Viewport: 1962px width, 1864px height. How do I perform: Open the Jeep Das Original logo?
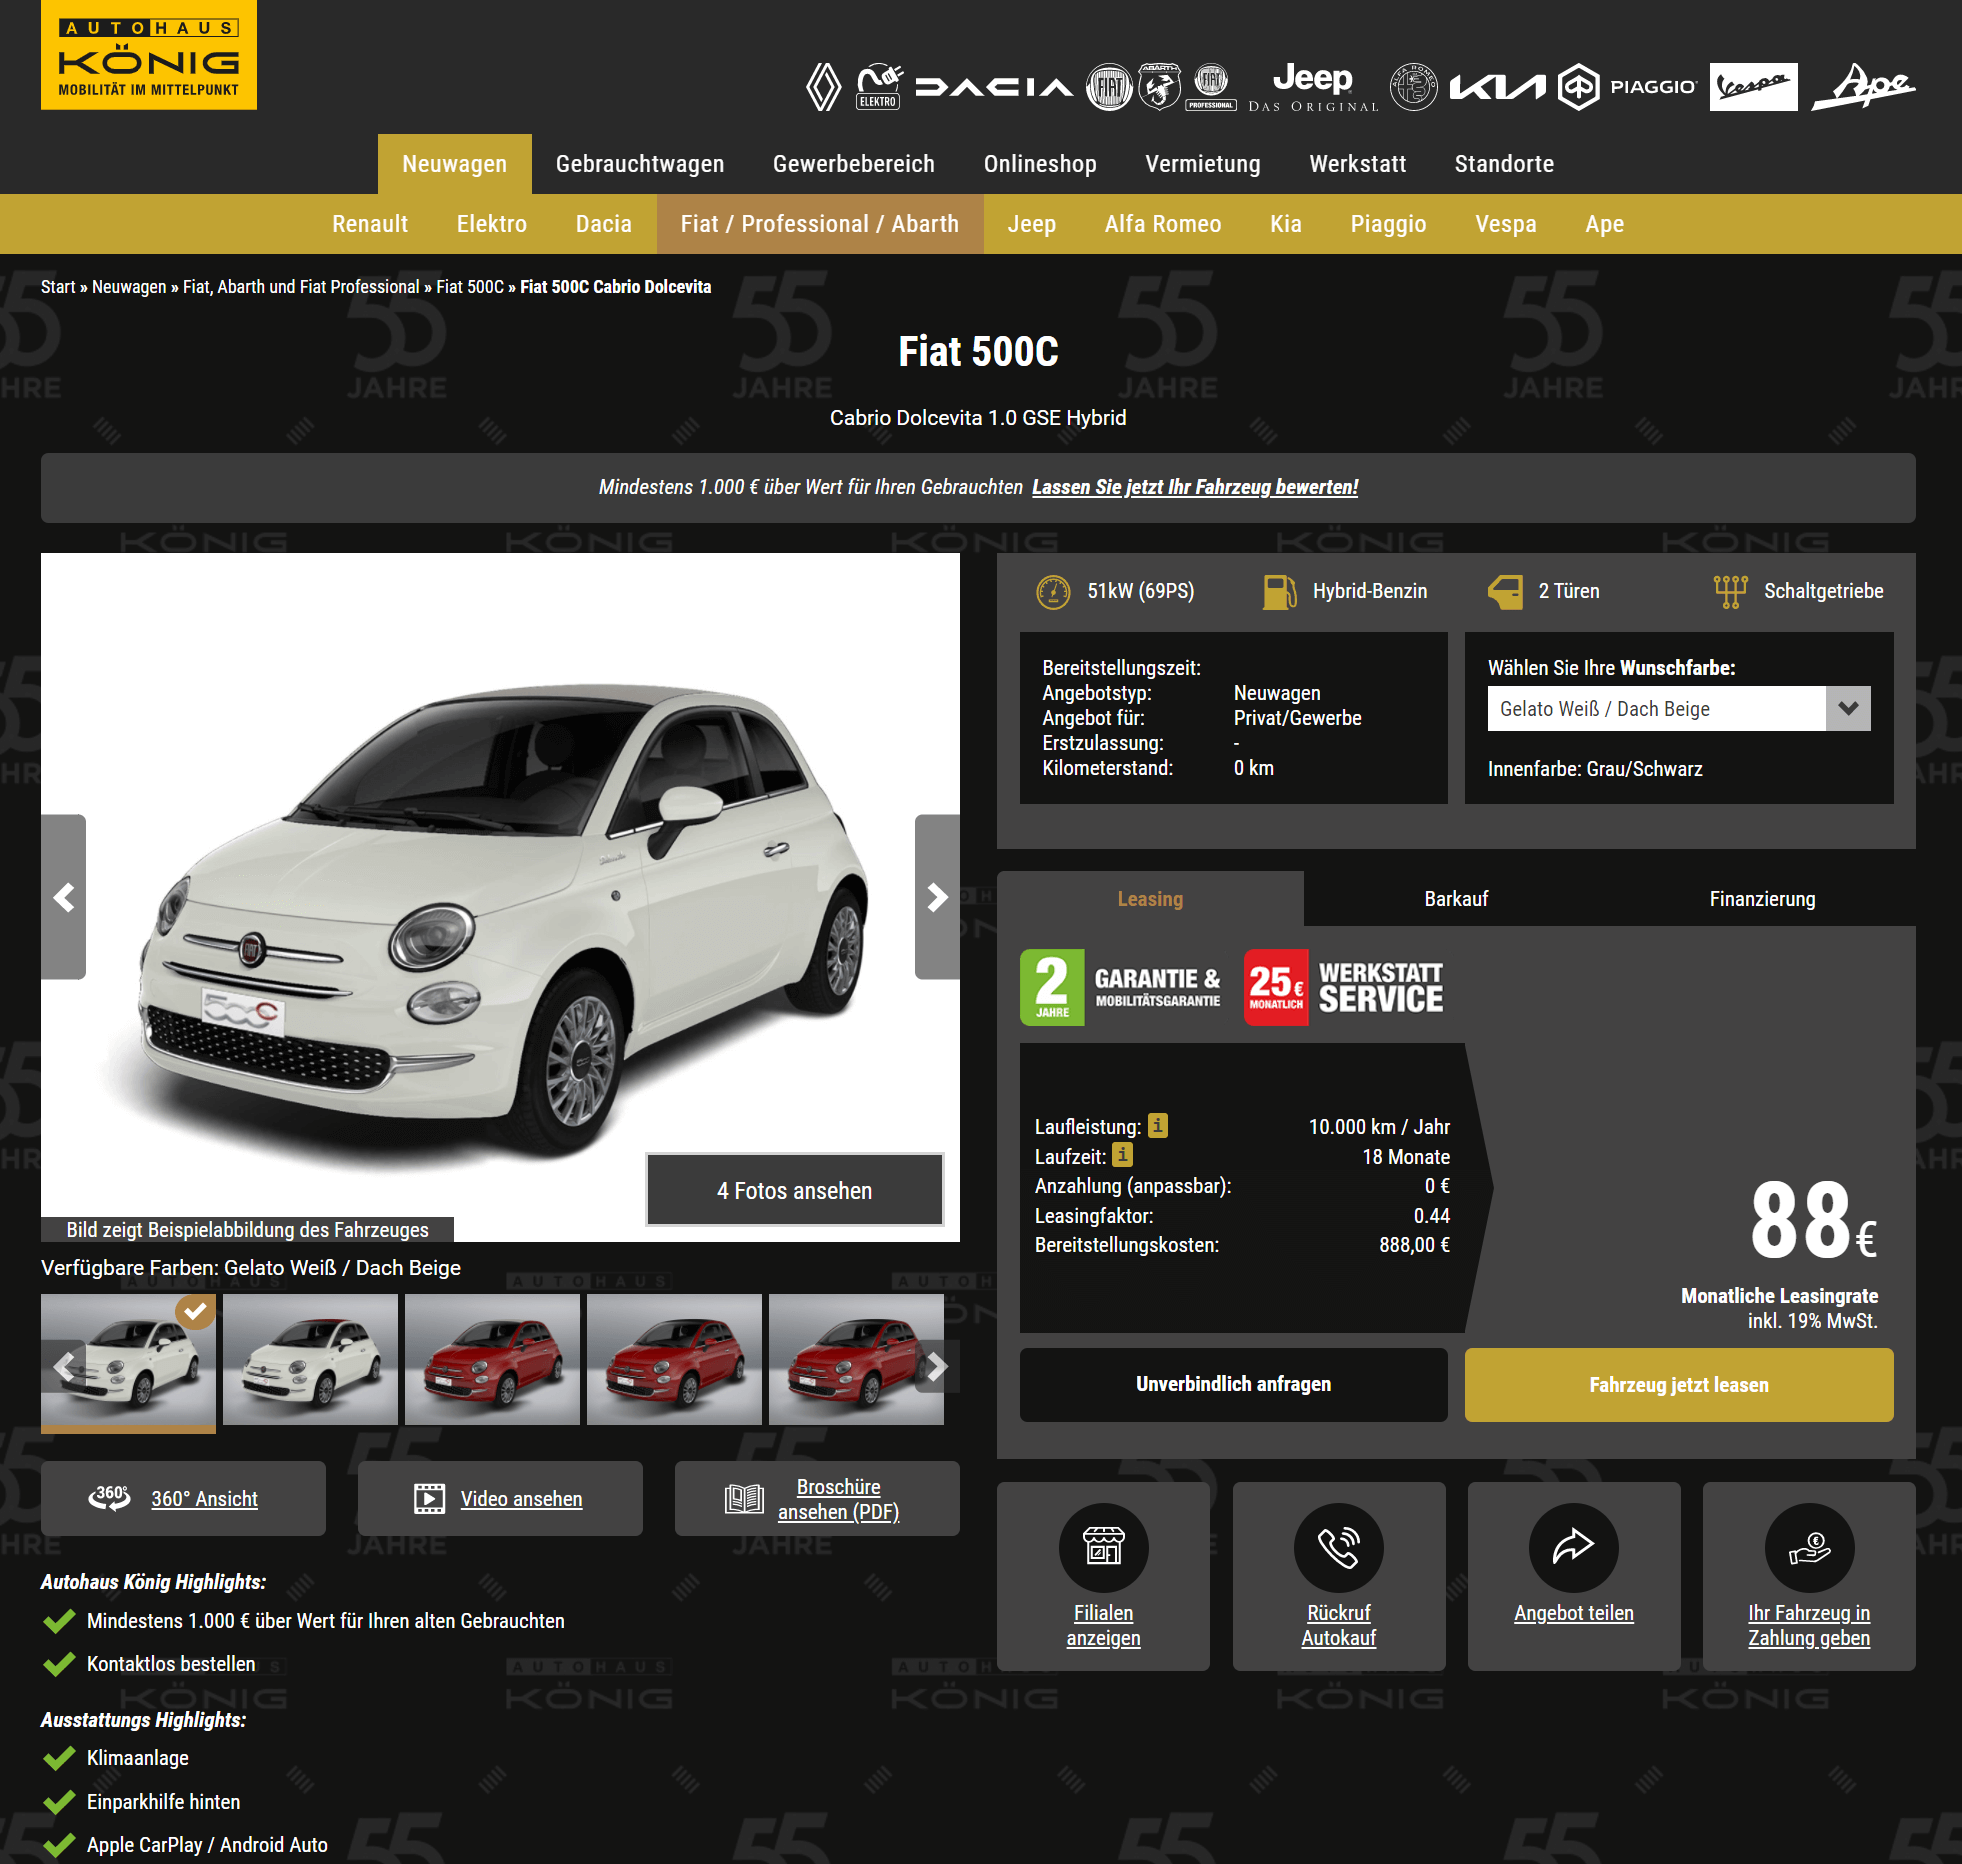pyautogui.click(x=1313, y=87)
